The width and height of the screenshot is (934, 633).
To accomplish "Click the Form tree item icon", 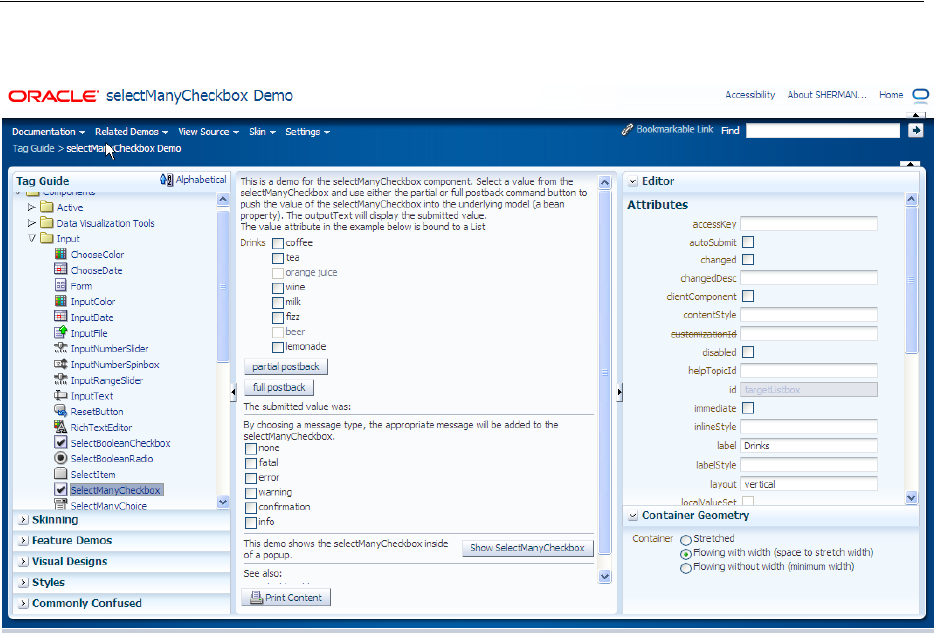I will click(x=60, y=285).
